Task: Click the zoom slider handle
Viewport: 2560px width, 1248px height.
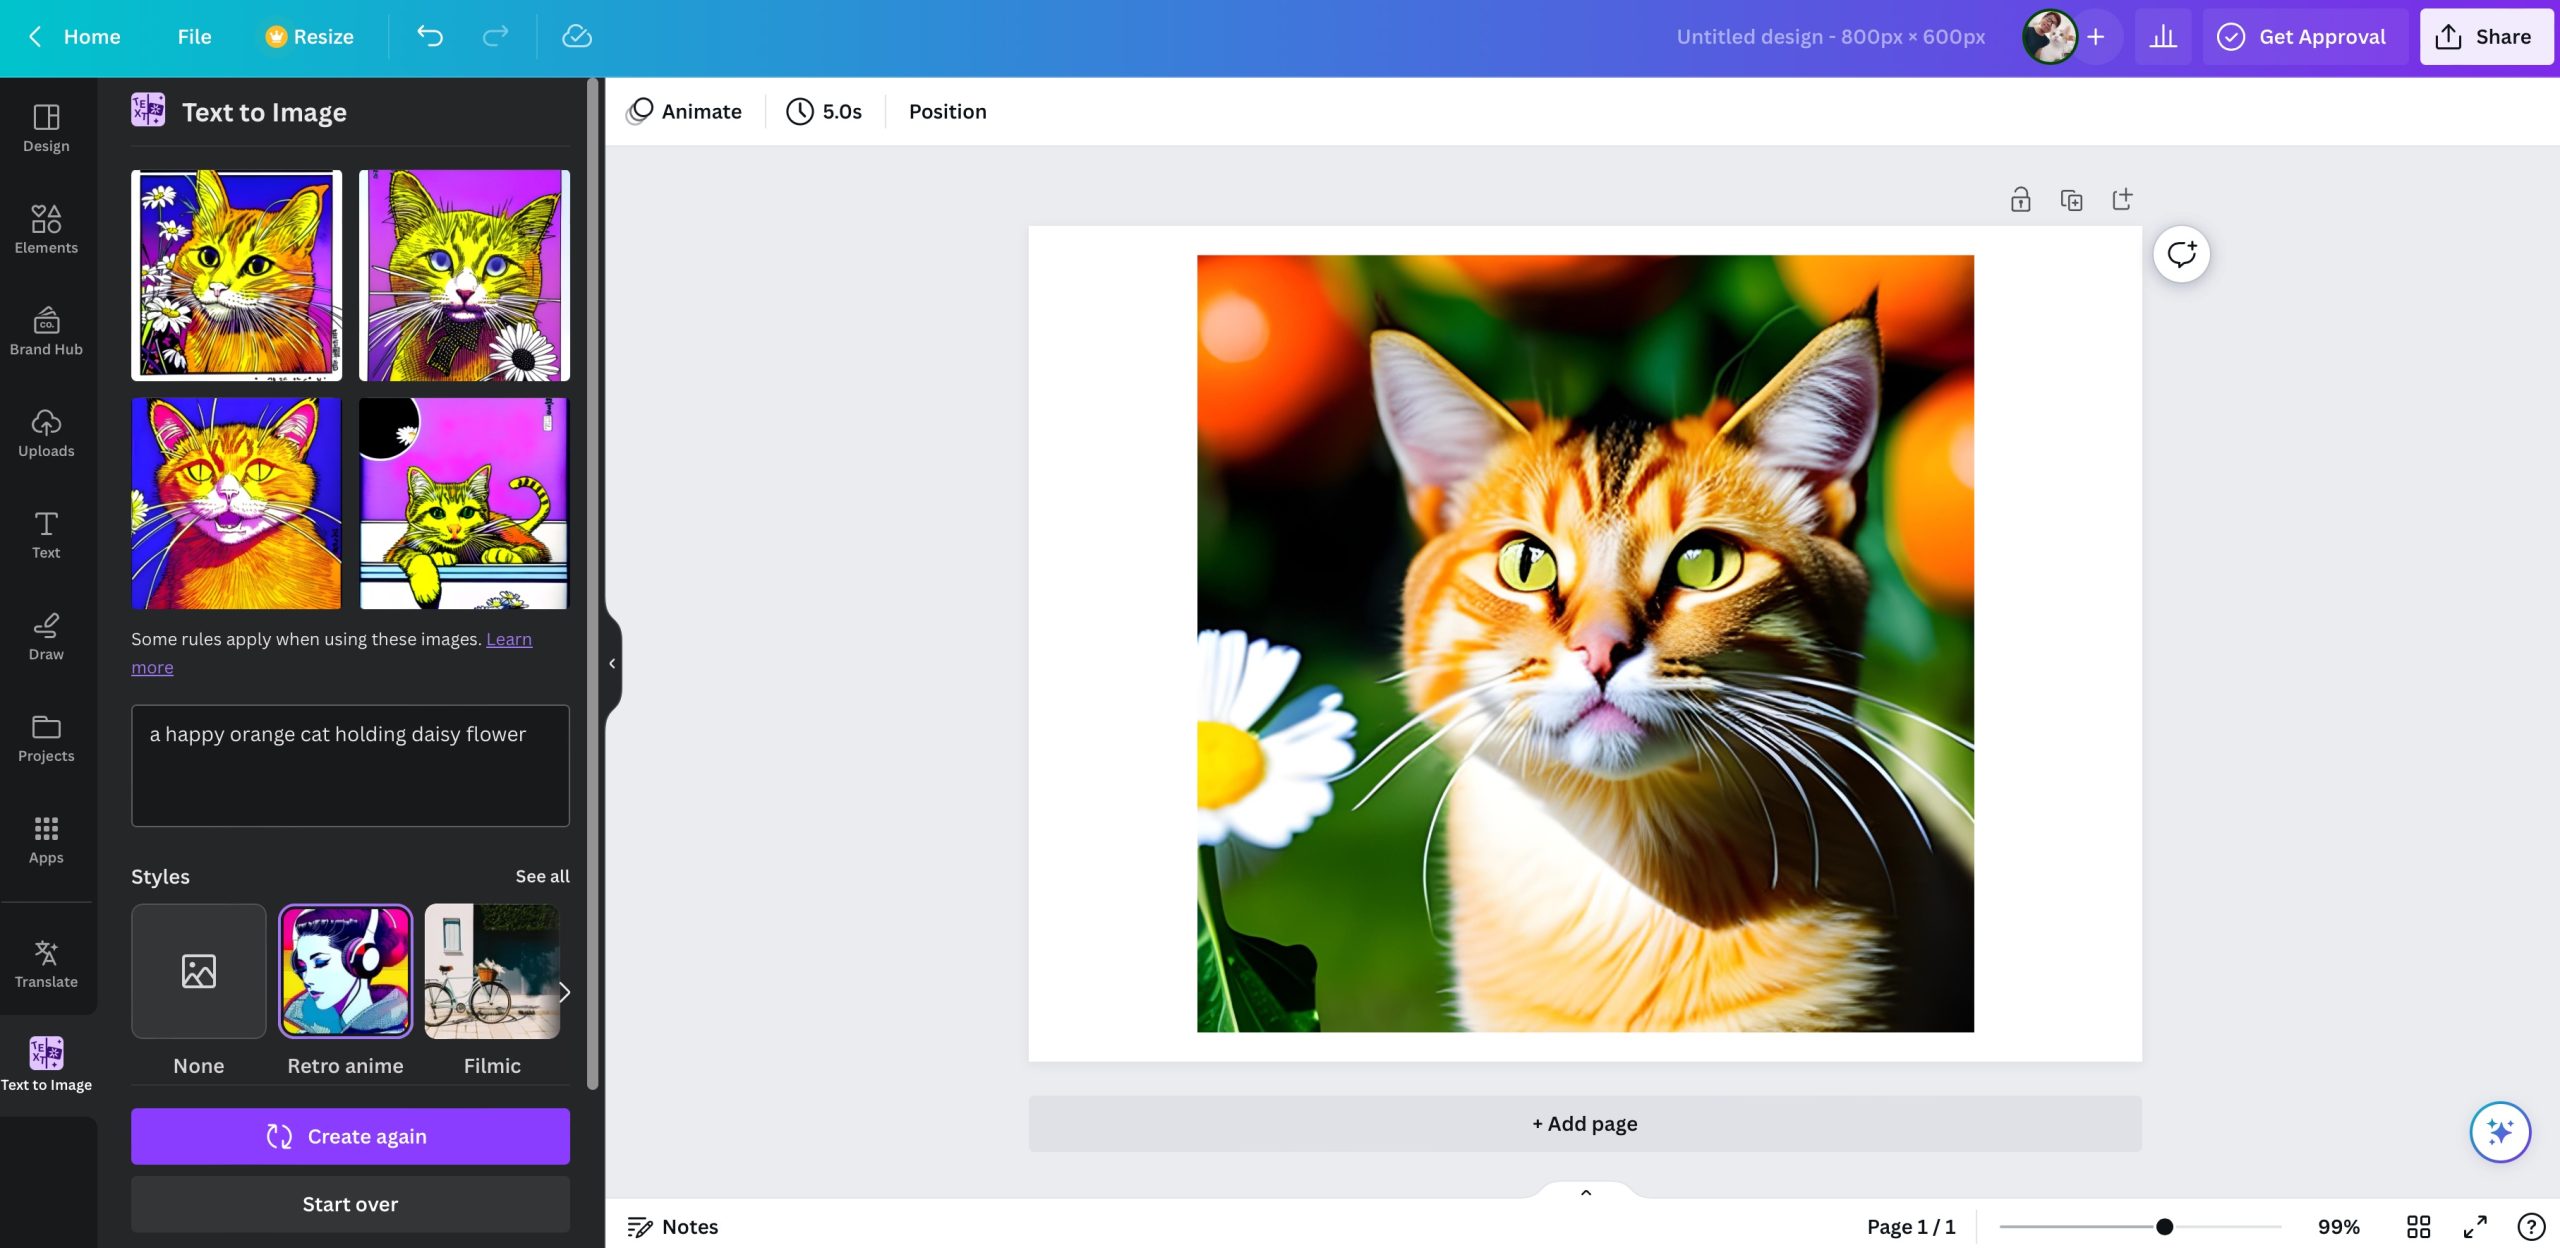Action: click(x=2164, y=1227)
